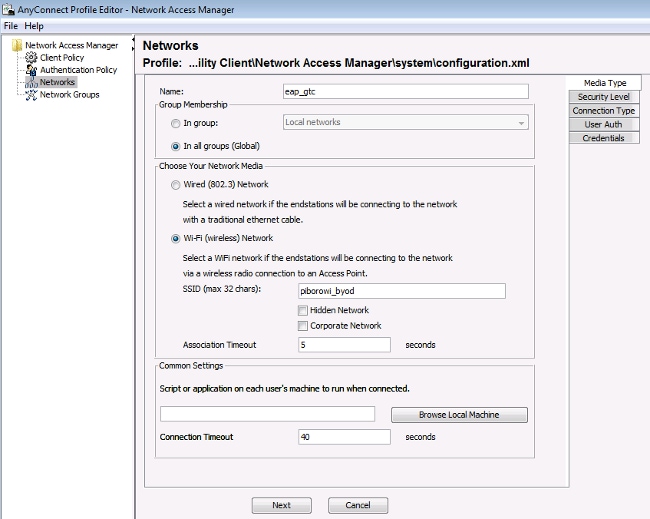This screenshot has height=519, width=650.
Task: Click the Next button
Action: [x=281, y=505]
